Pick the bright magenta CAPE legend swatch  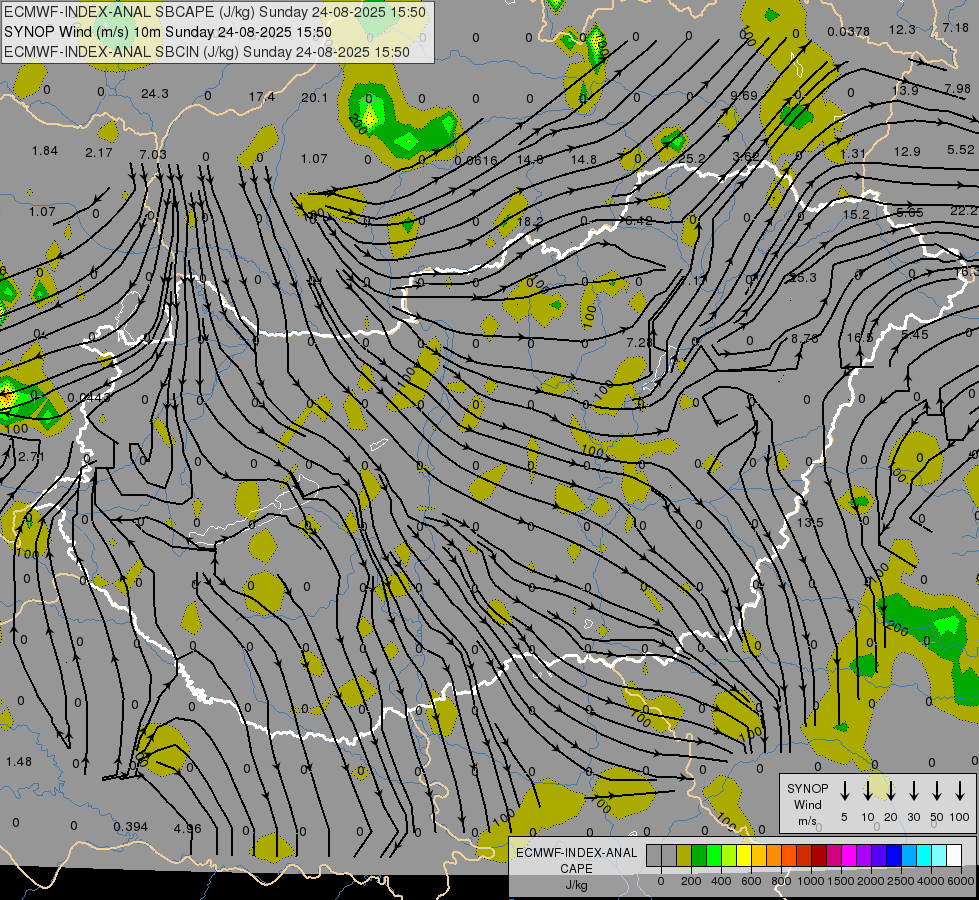[849, 856]
